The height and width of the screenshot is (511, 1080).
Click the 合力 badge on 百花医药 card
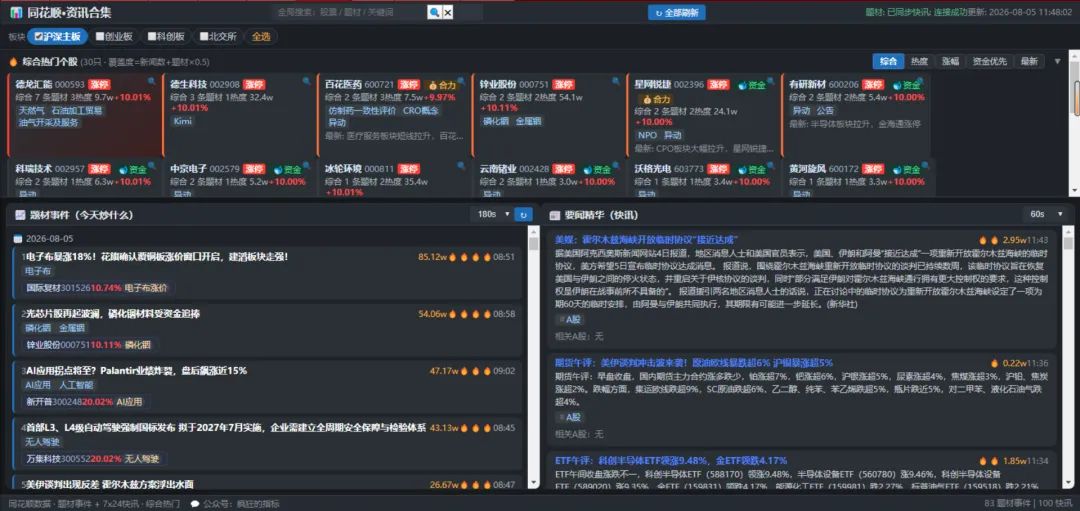[442, 85]
